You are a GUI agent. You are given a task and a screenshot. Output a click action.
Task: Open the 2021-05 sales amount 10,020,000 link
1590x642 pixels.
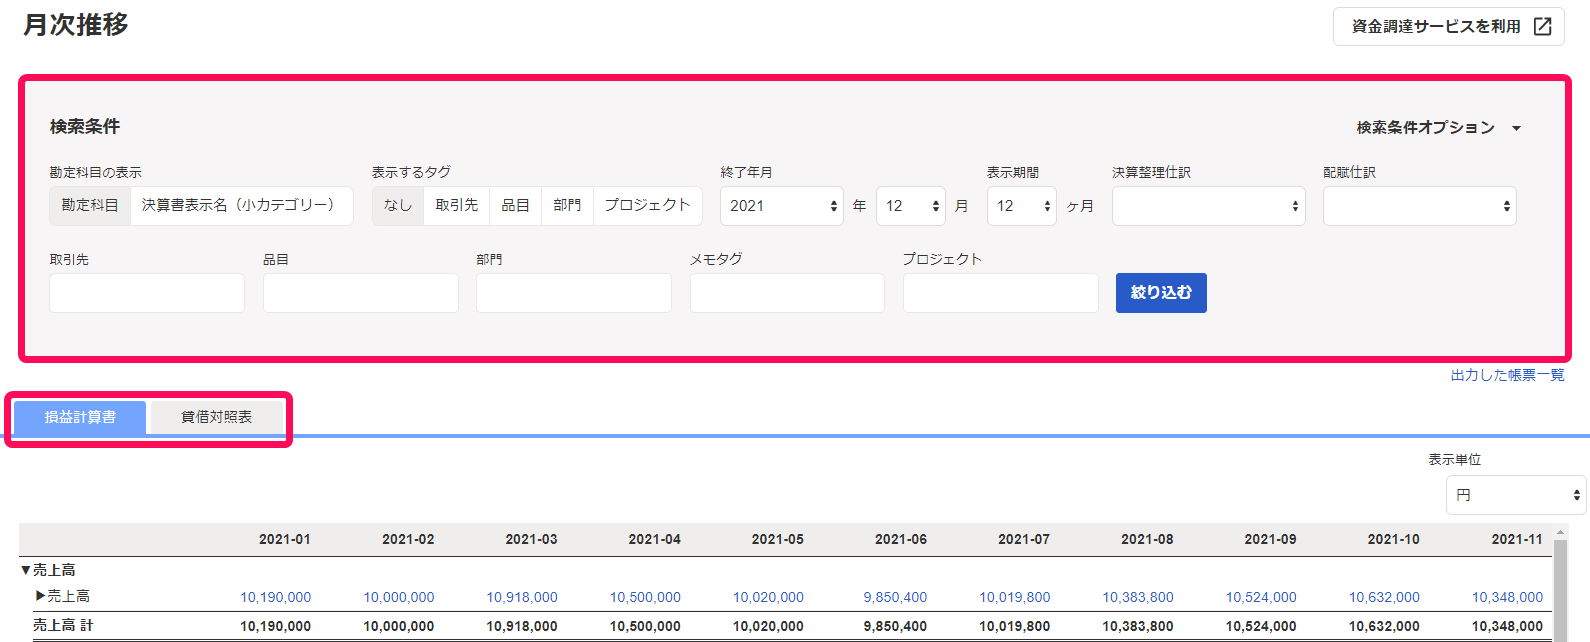[x=768, y=597]
